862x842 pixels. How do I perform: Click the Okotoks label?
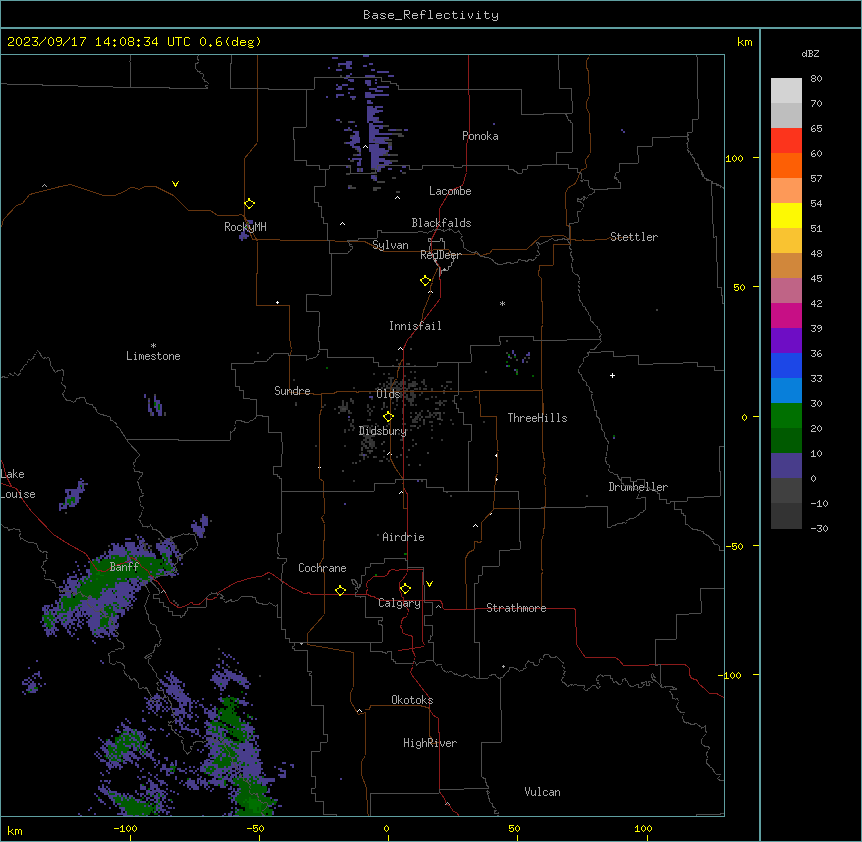pos(412,700)
